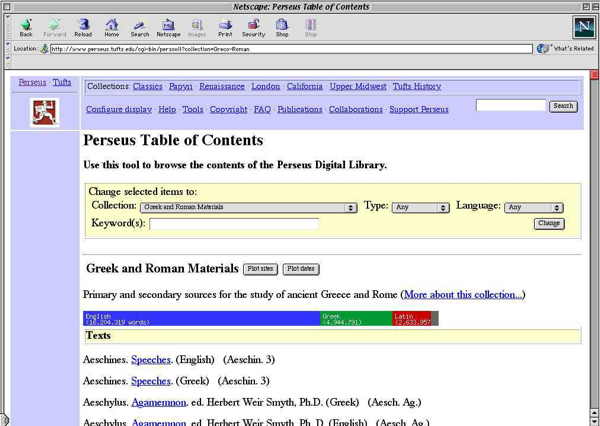Image resolution: width=600 pixels, height=426 pixels.
Task: Open the London collection link
Action: pyautogui.click(x=266, y=87)
